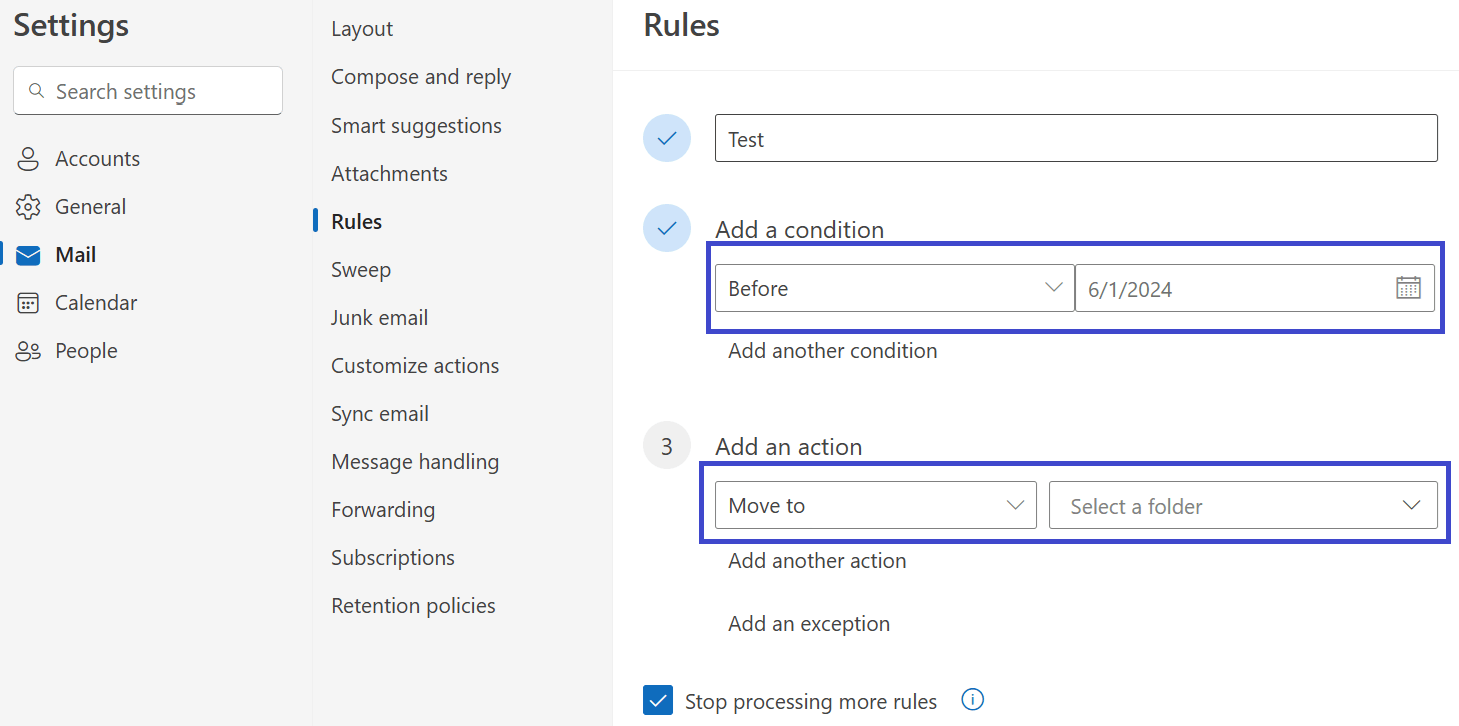This screenshot has height=726, width=1459.
Task: Click the search magnifier in Search settings
Action: [37, 90]
